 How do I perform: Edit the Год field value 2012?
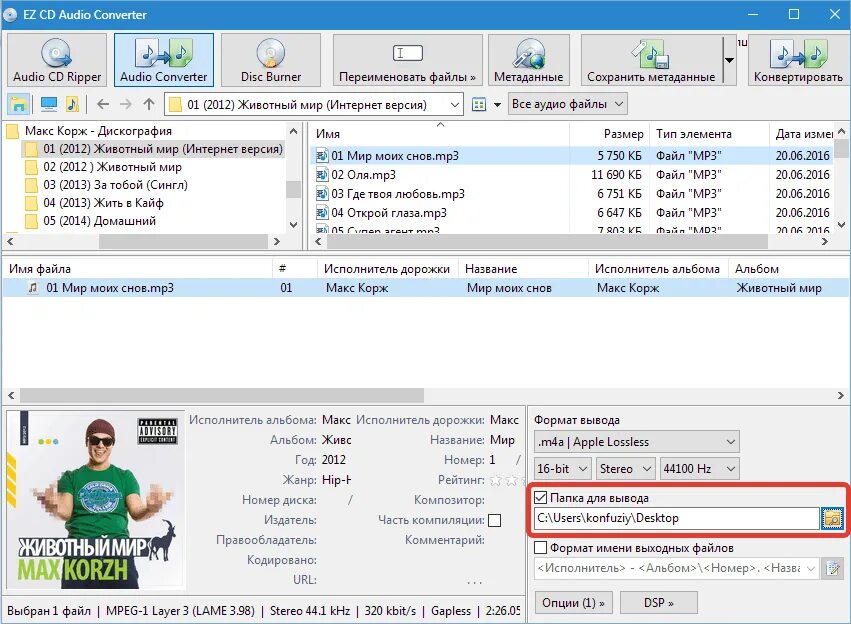334,460
